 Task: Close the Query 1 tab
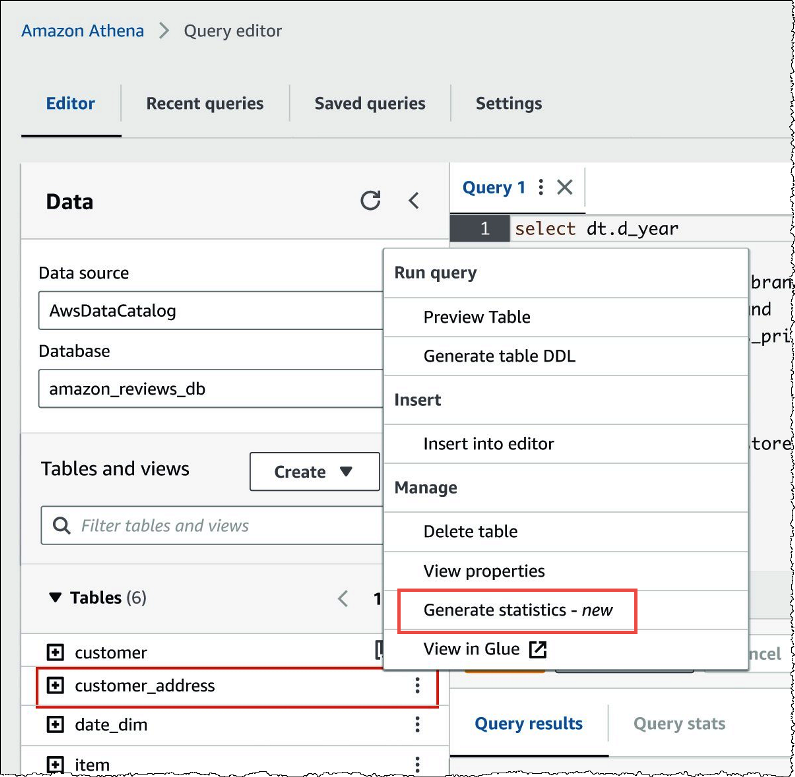(x=565, y=188)
